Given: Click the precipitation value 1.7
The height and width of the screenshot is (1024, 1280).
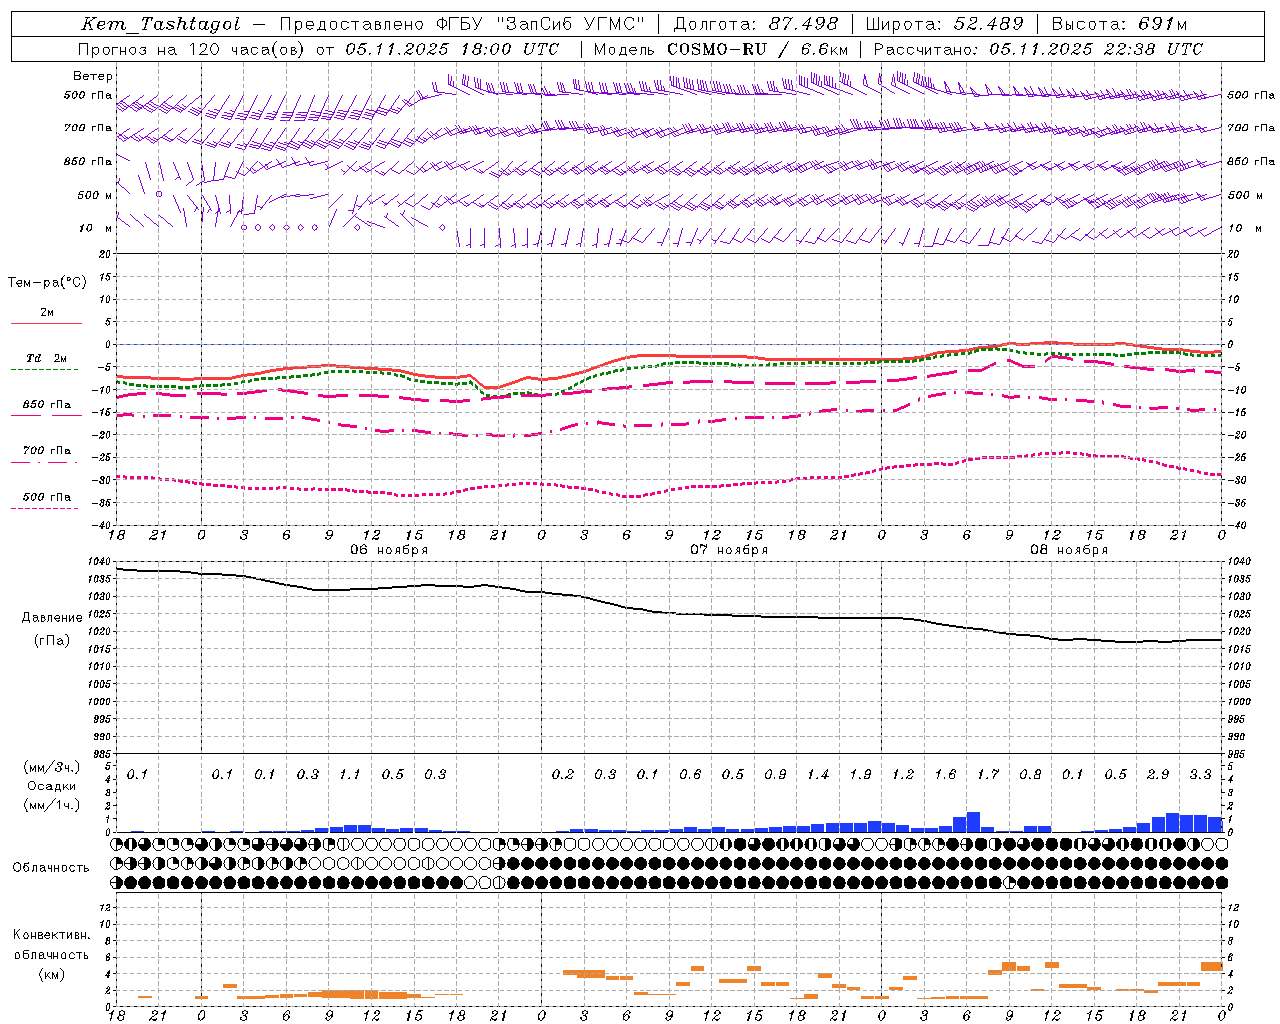Looking at the screenshot, I should [x=988, y=775].
